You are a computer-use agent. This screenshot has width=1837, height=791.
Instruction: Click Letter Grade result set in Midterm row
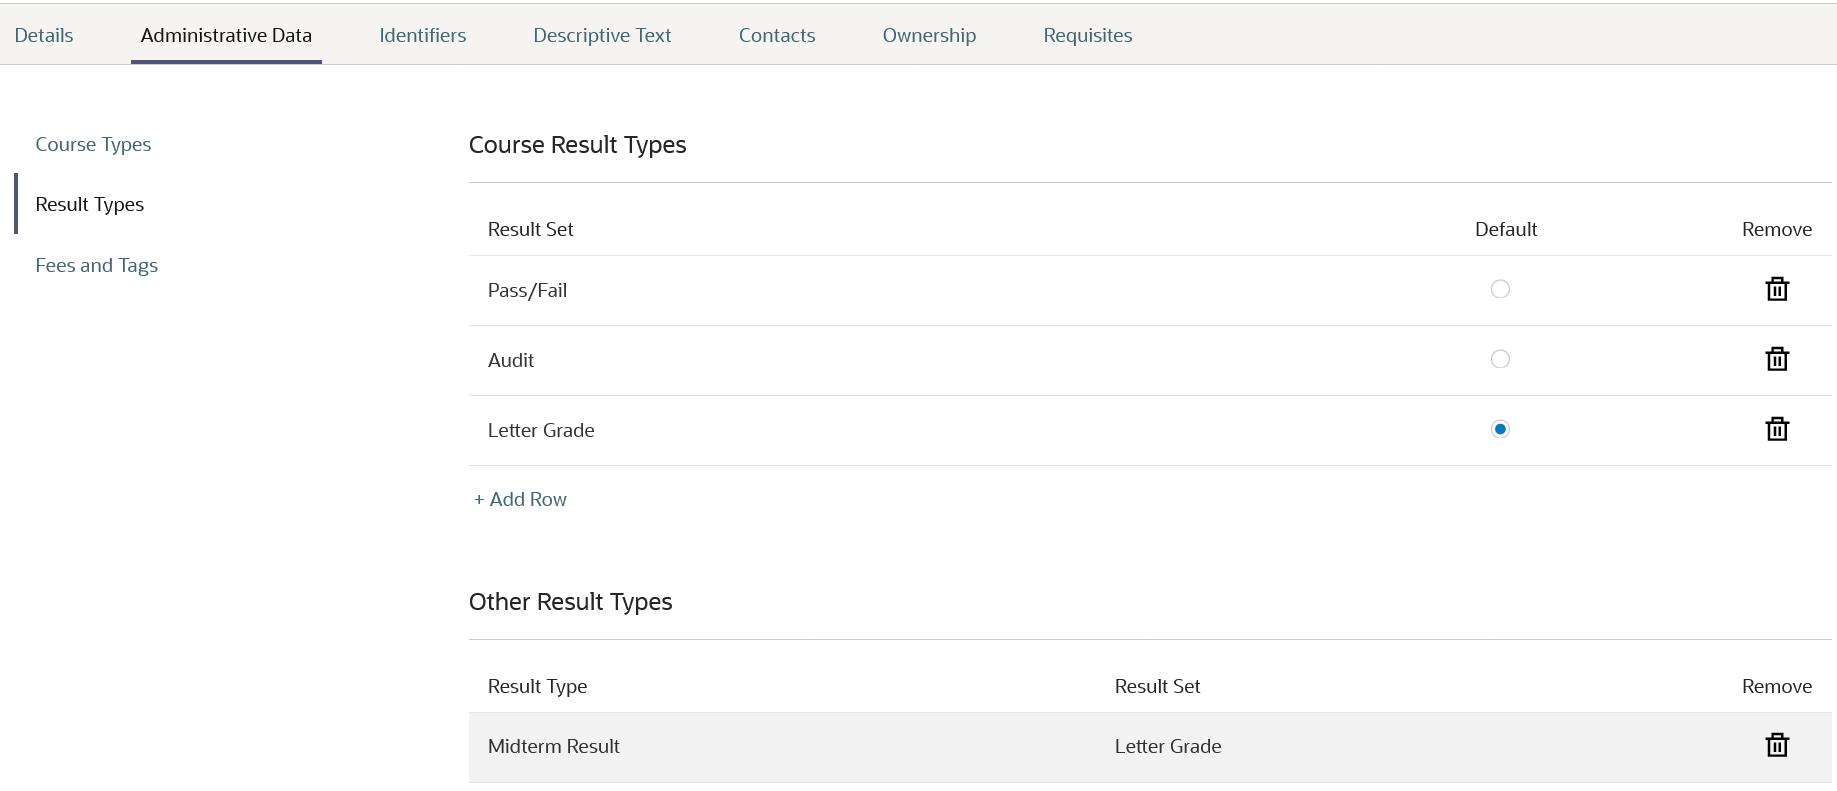pyautogui.click(x=1167, y=746)
